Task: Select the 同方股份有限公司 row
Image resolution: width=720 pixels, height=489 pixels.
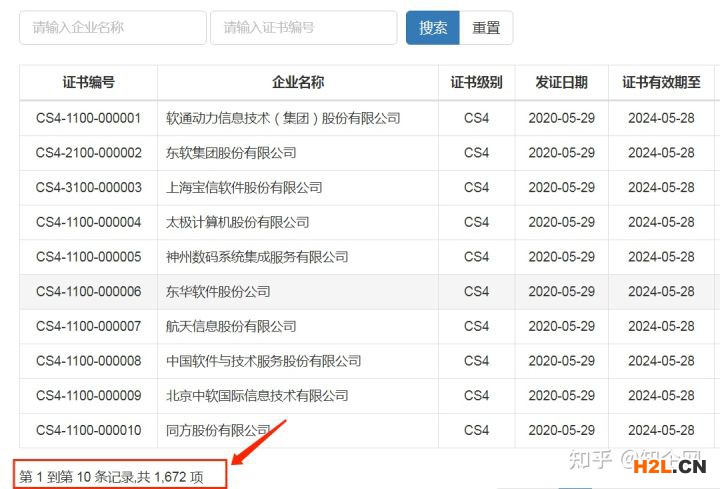Action: coord(218,430)
